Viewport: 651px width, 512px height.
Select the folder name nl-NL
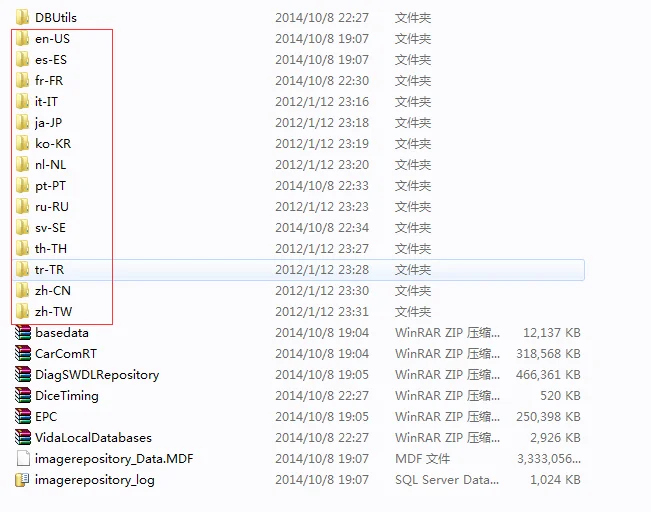point(51,164)
